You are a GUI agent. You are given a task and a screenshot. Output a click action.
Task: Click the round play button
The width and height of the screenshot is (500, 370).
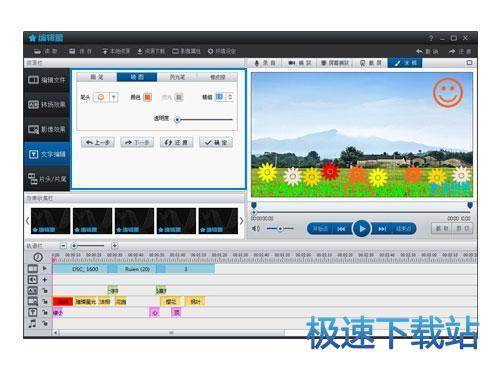(x=362, y=229)
